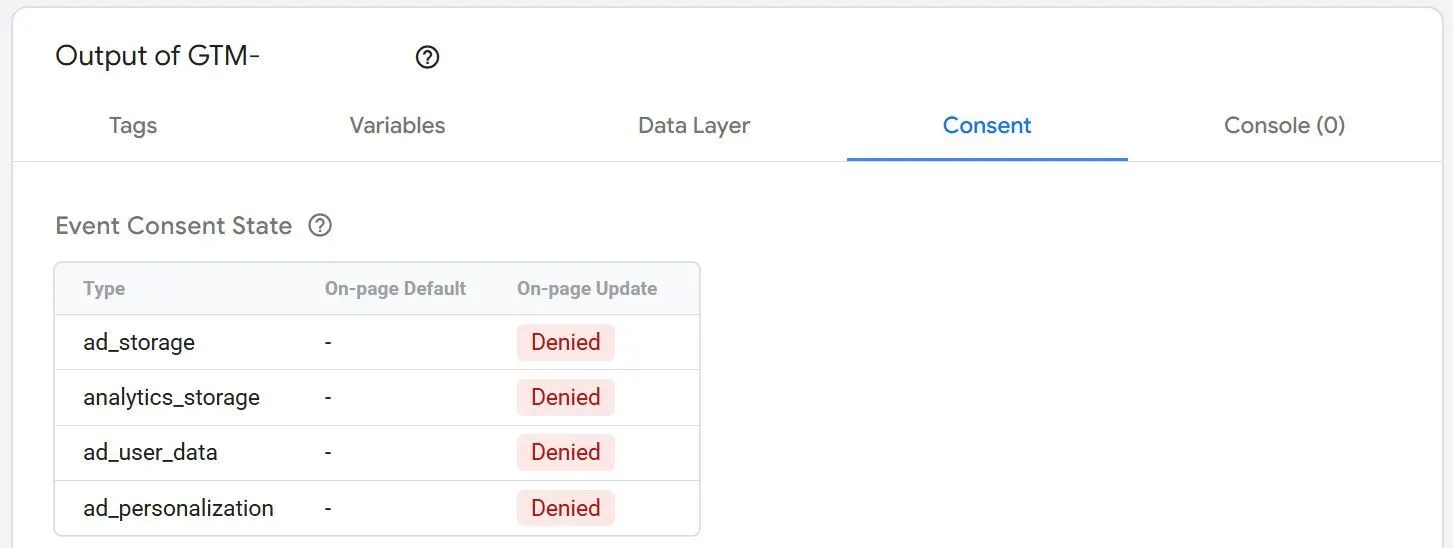The height and width of the screenshot is (548, 1453).
Task: Click Denied badge for ad_user_data
Action: pyautogui.click(x=565, y=452)
